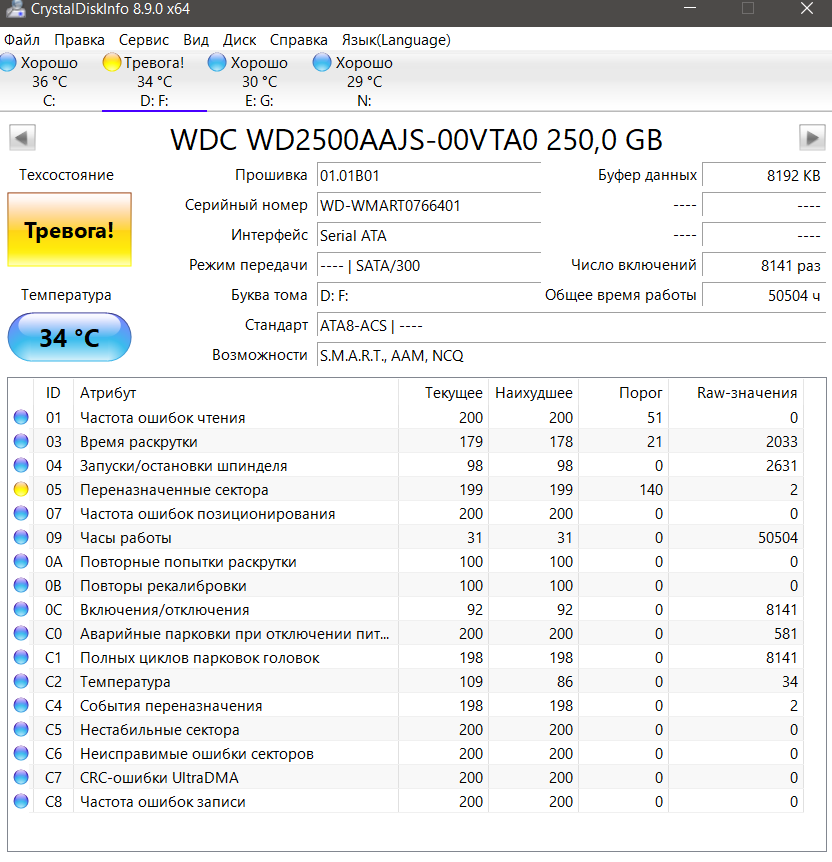Switch to the C: drive tab

(49, 82)
